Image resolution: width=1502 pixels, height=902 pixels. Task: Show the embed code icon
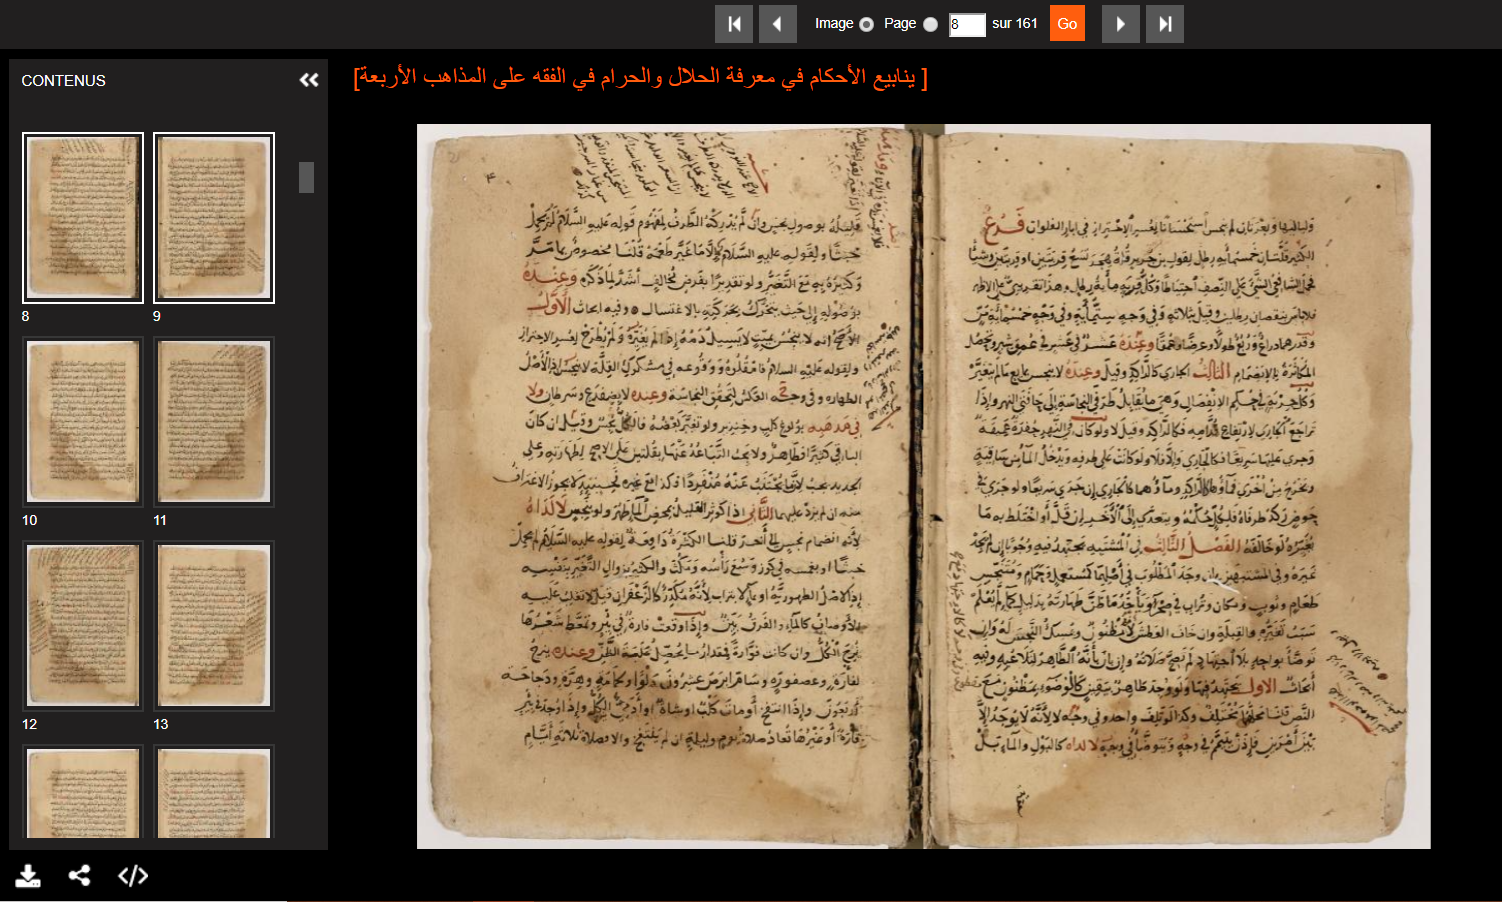133,876
